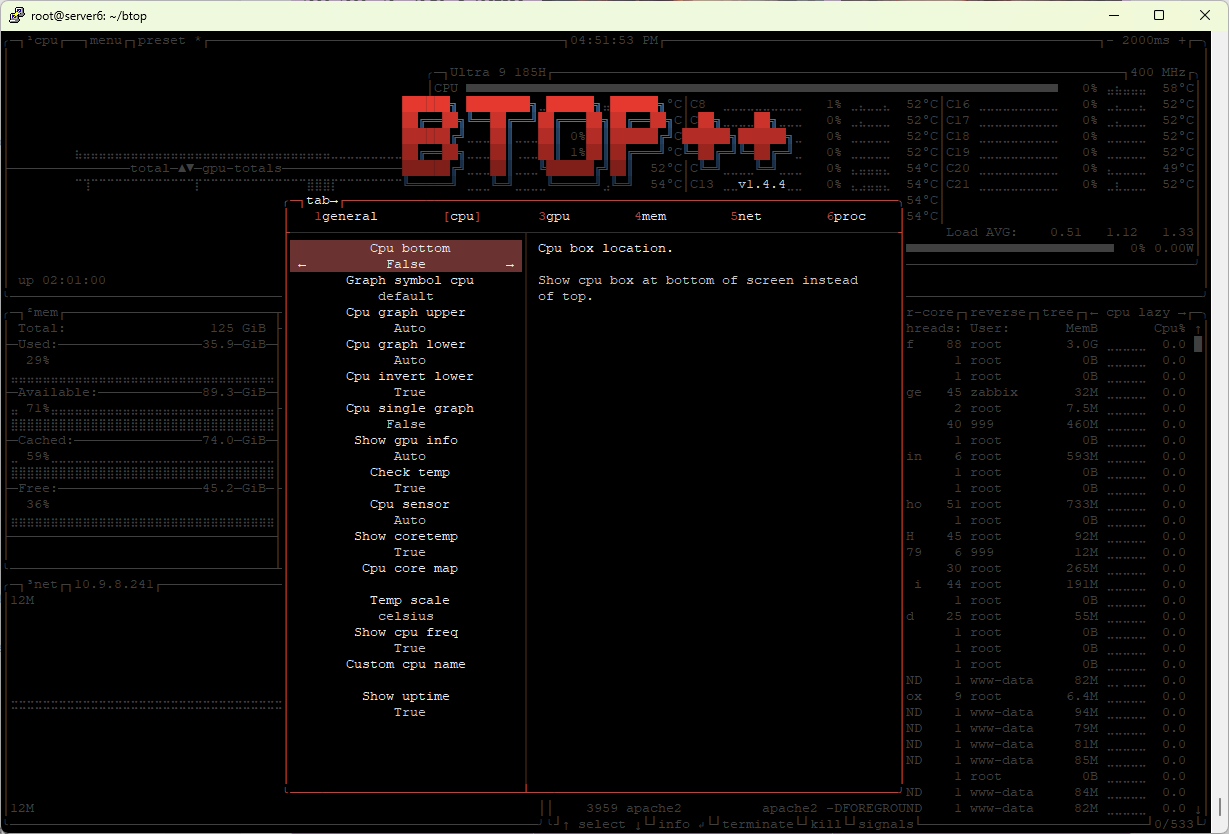The height and width of the screenshot is (834, 1229).
Task: Click the up arrow beside select
Action: pos(566,824)
